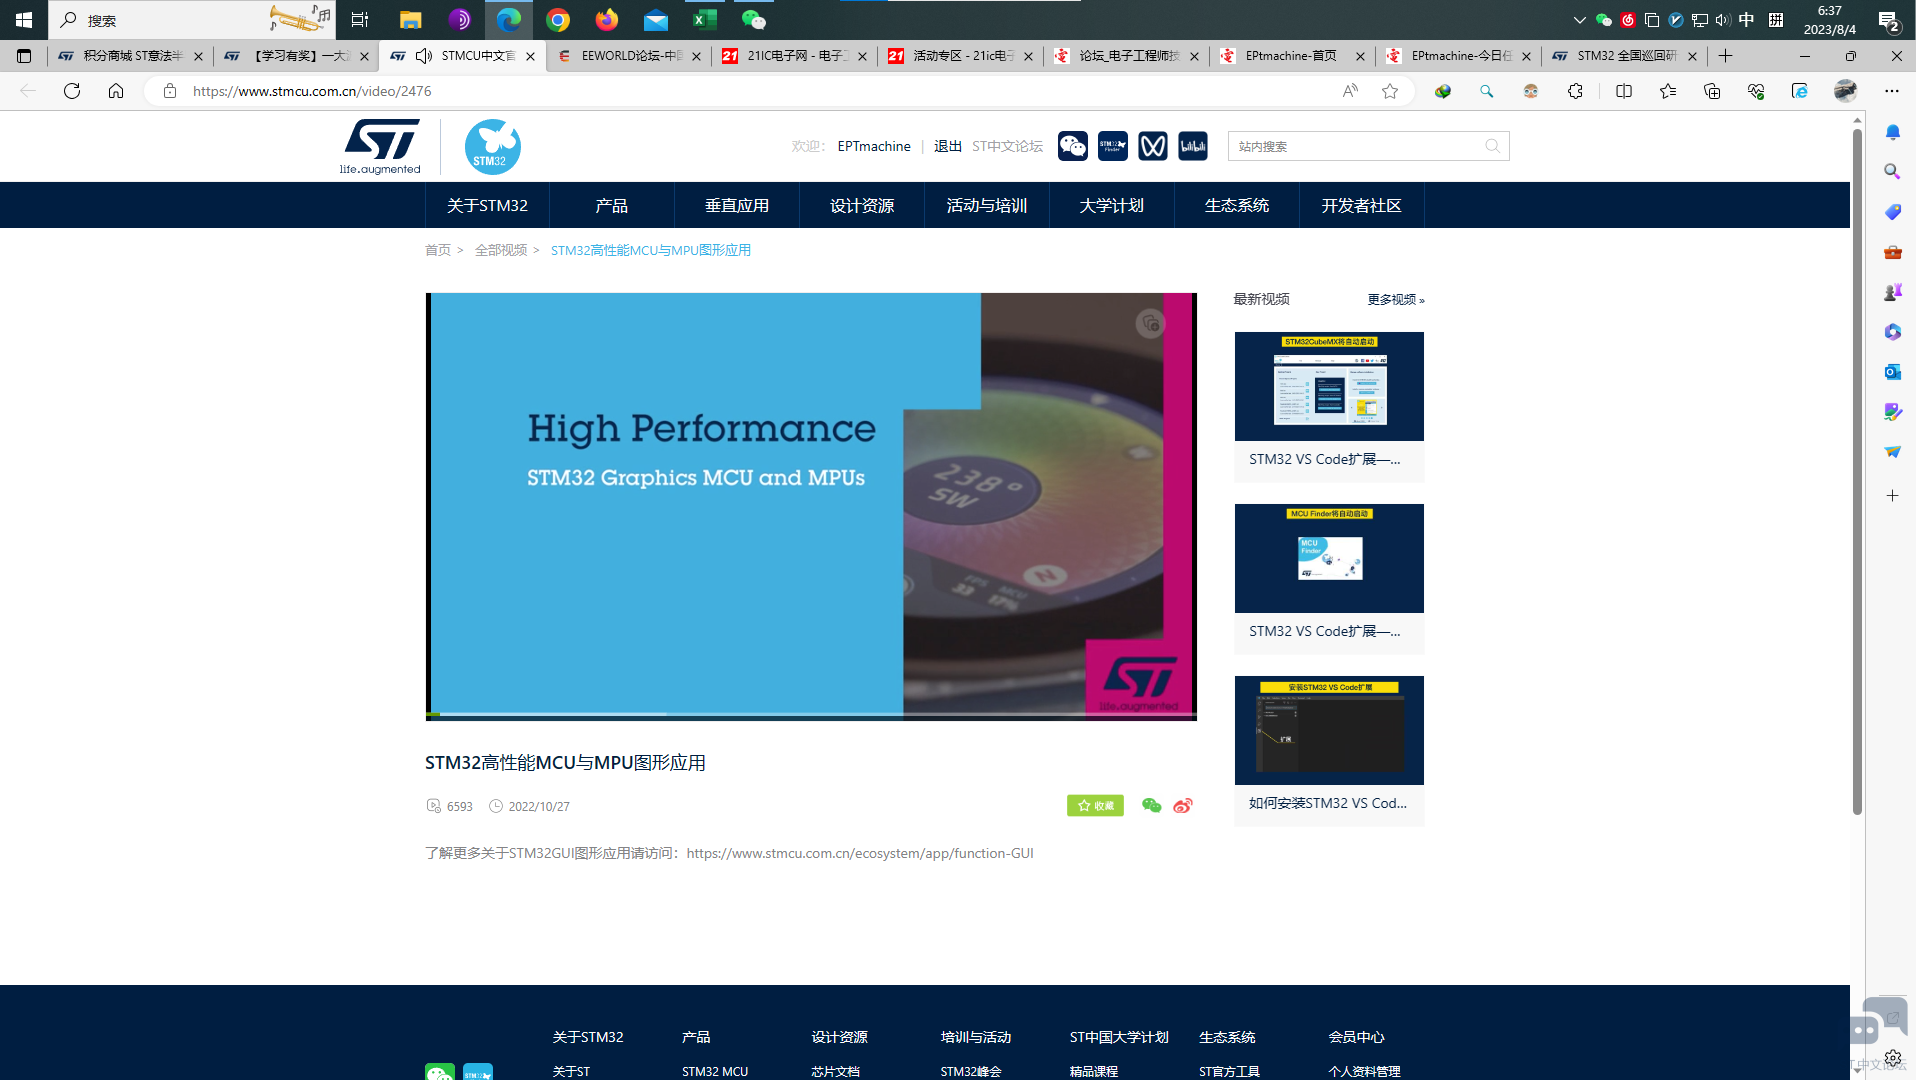Go to 首页 in the breadcrumb
The height and width of the screenshot is (1080, 1916).
[438, 250]
